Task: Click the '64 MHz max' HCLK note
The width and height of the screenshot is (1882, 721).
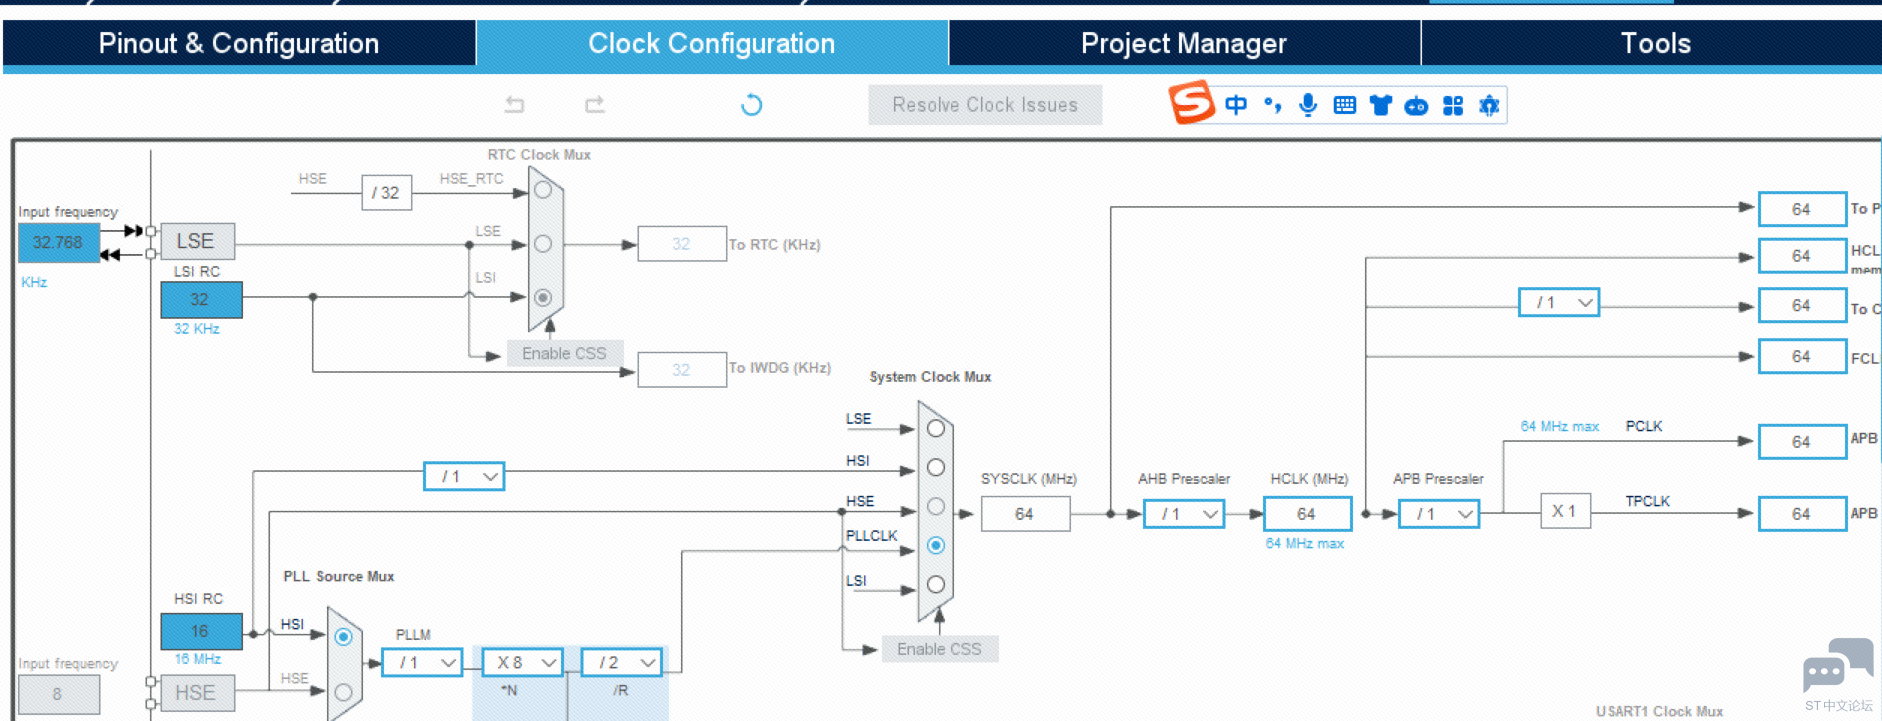Action: click(1305, 544)
